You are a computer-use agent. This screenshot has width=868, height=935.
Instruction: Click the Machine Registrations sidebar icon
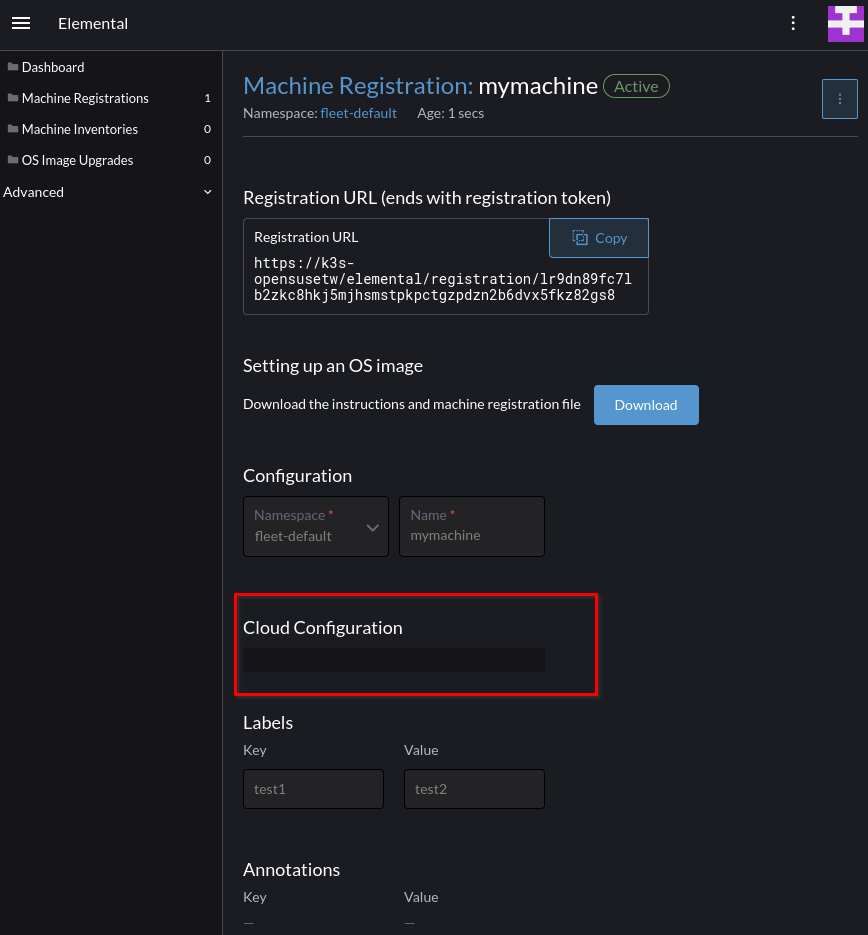coord(14,98)
